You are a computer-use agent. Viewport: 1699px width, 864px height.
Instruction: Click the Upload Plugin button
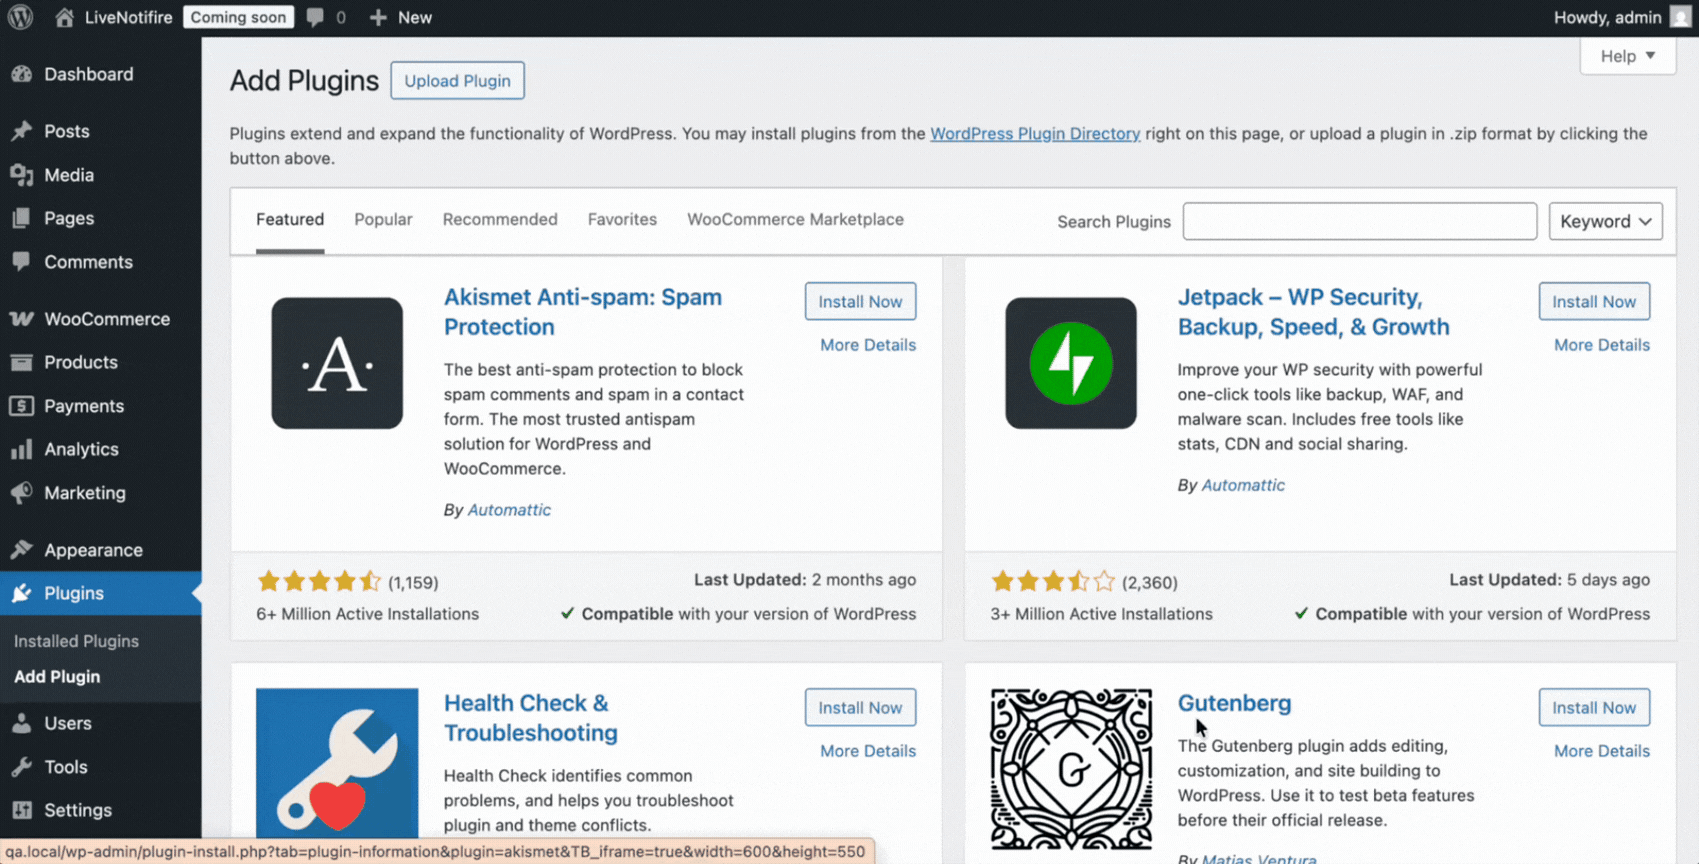[457, 81]
